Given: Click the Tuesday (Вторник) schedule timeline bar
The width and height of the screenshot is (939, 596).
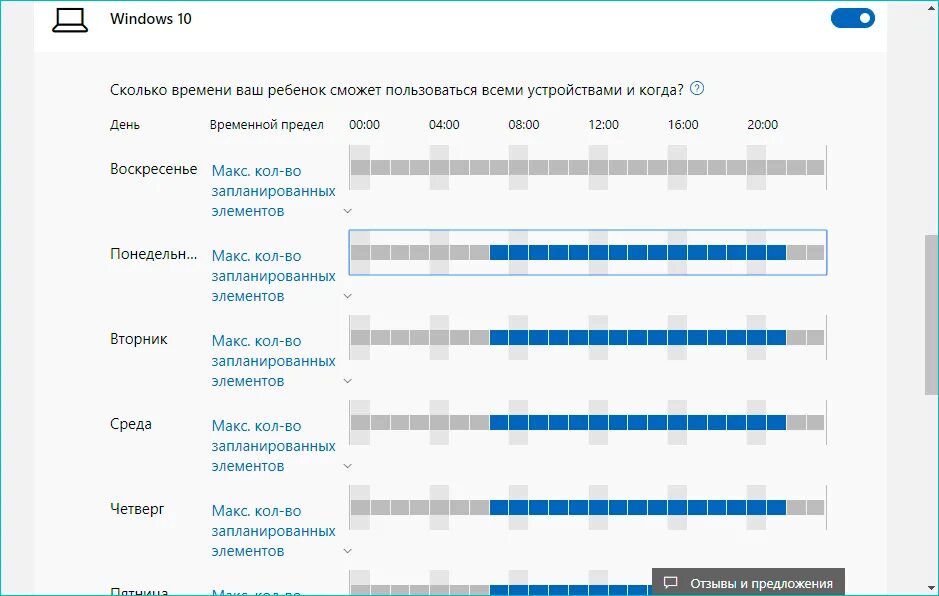Looking at the screenshot, I should tap(587, 338).
